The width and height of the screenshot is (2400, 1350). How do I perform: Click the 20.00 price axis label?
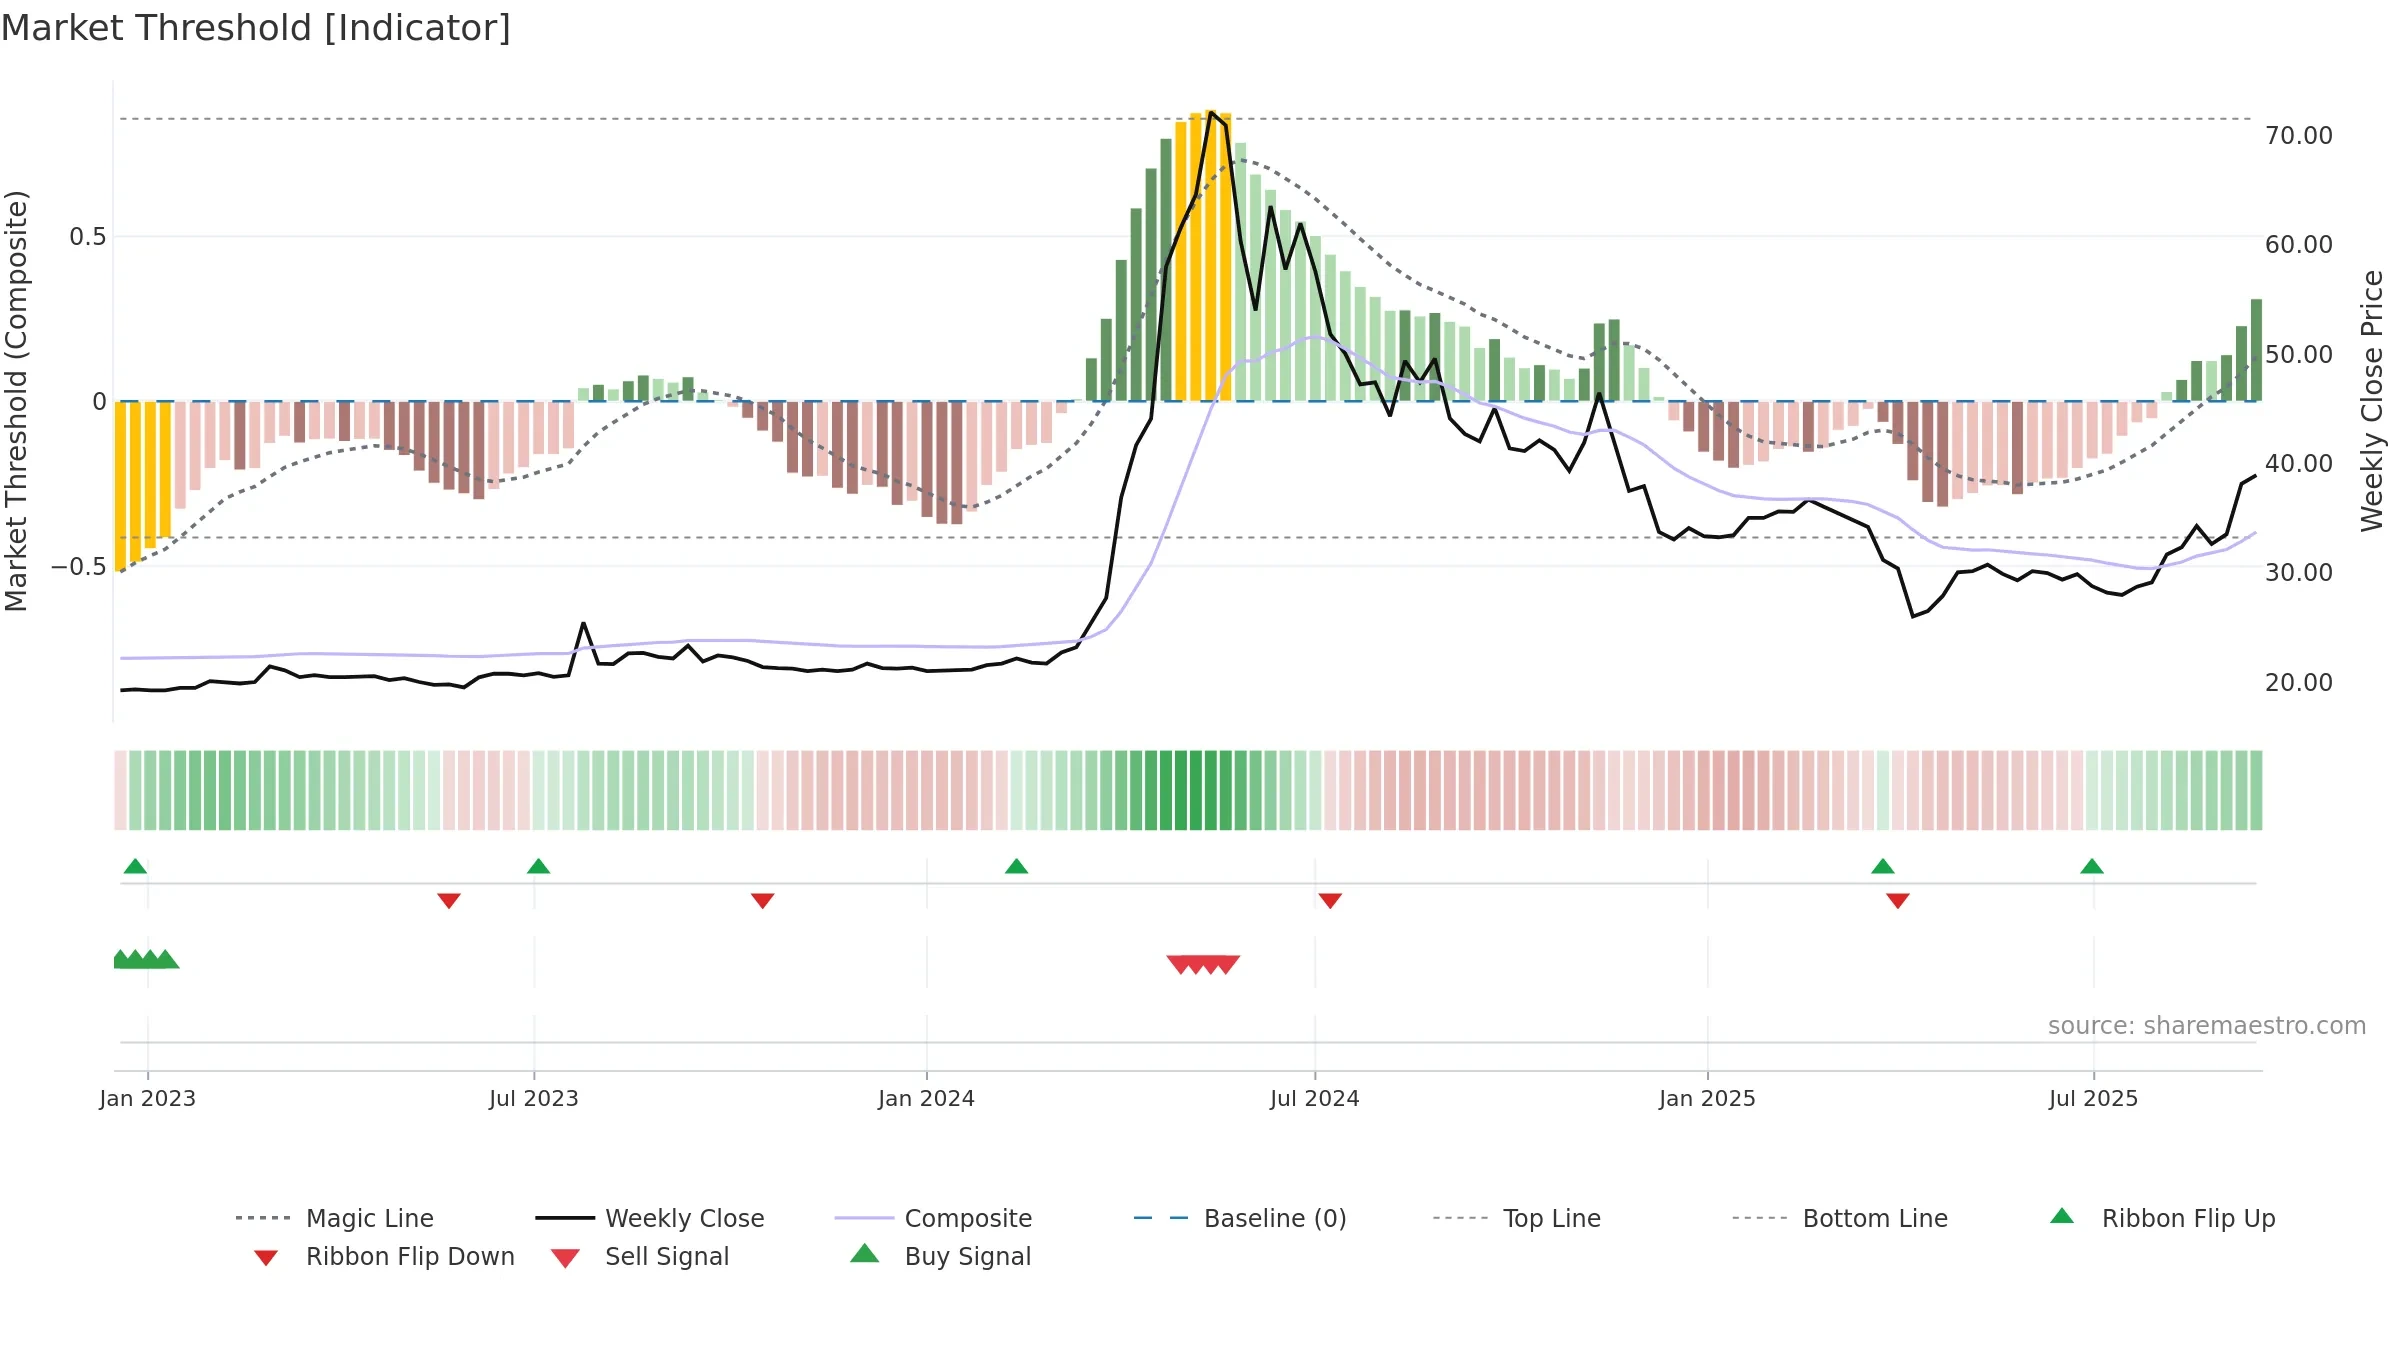click(2299, 682)
